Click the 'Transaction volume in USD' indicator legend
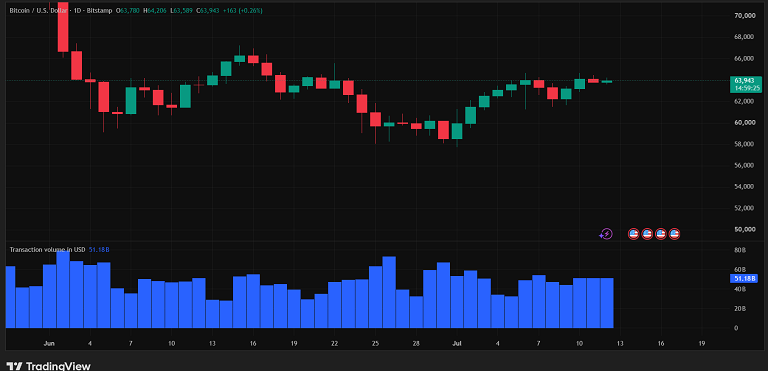The width and height of the screenshot is (768, 371). pyautogui.click(x=48, y=250)
